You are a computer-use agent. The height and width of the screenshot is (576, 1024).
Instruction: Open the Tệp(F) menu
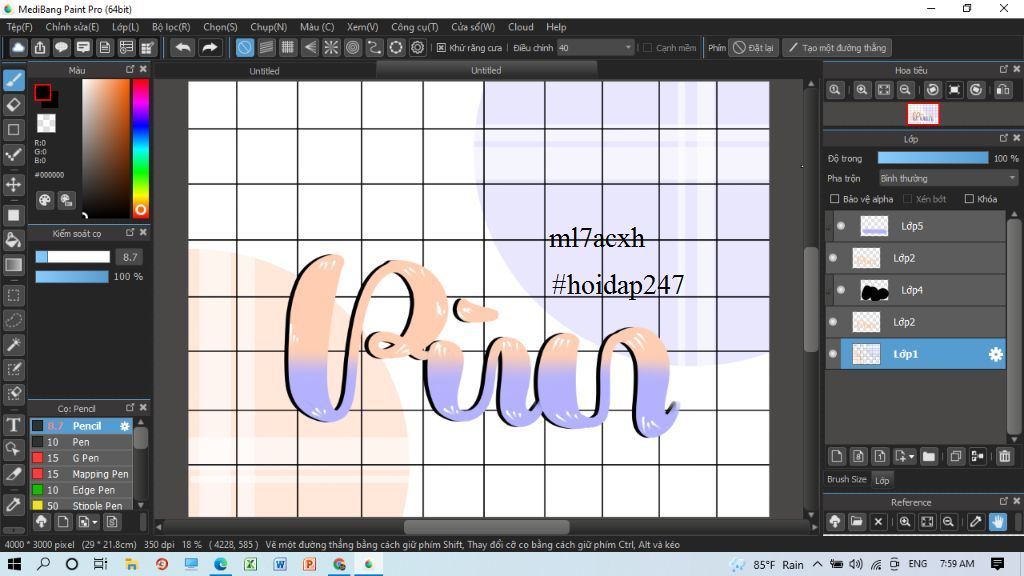coord(20,27)
